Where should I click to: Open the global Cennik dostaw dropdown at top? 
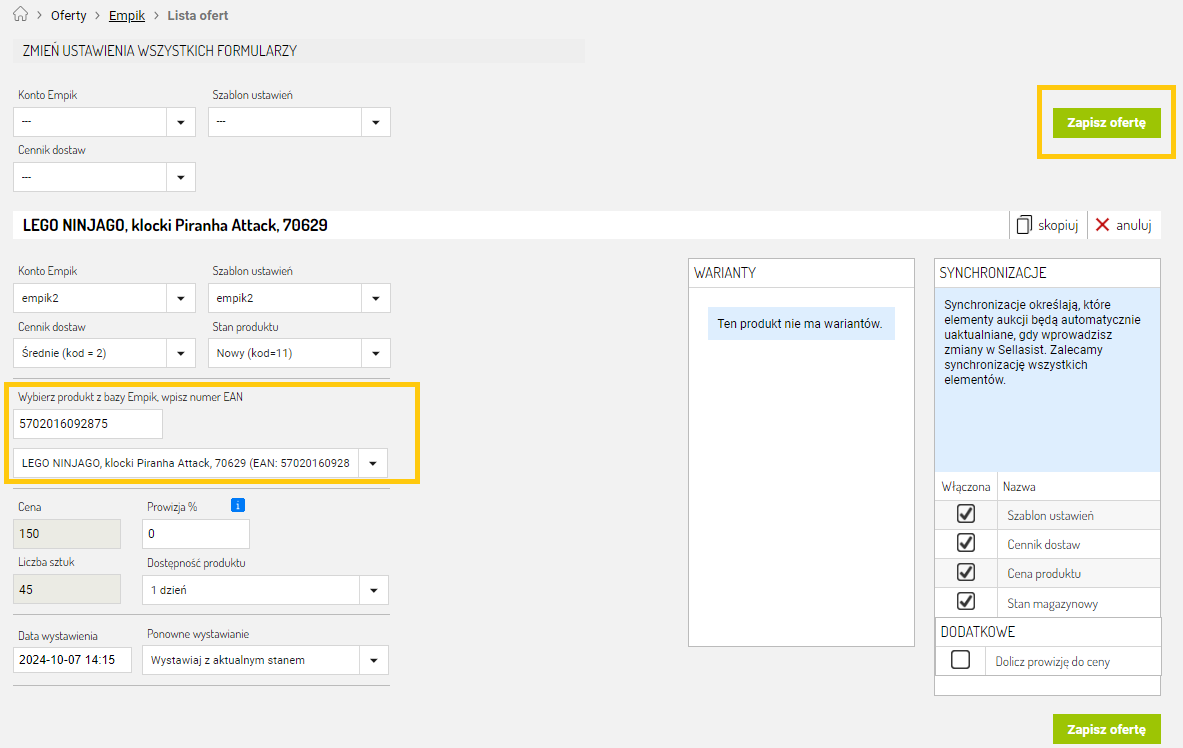pos(180,177)
